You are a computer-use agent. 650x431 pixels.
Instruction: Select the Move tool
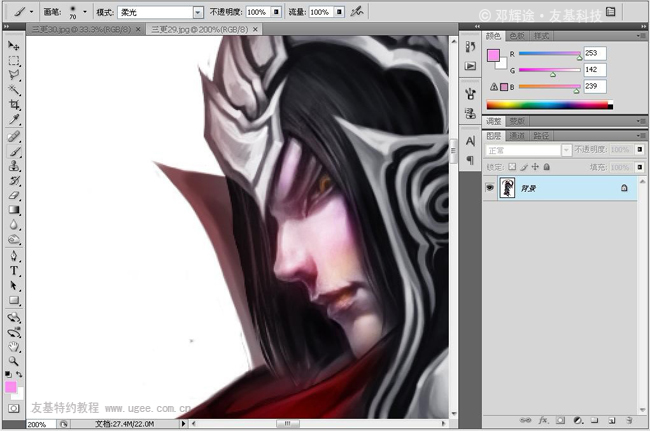[14, 46]
